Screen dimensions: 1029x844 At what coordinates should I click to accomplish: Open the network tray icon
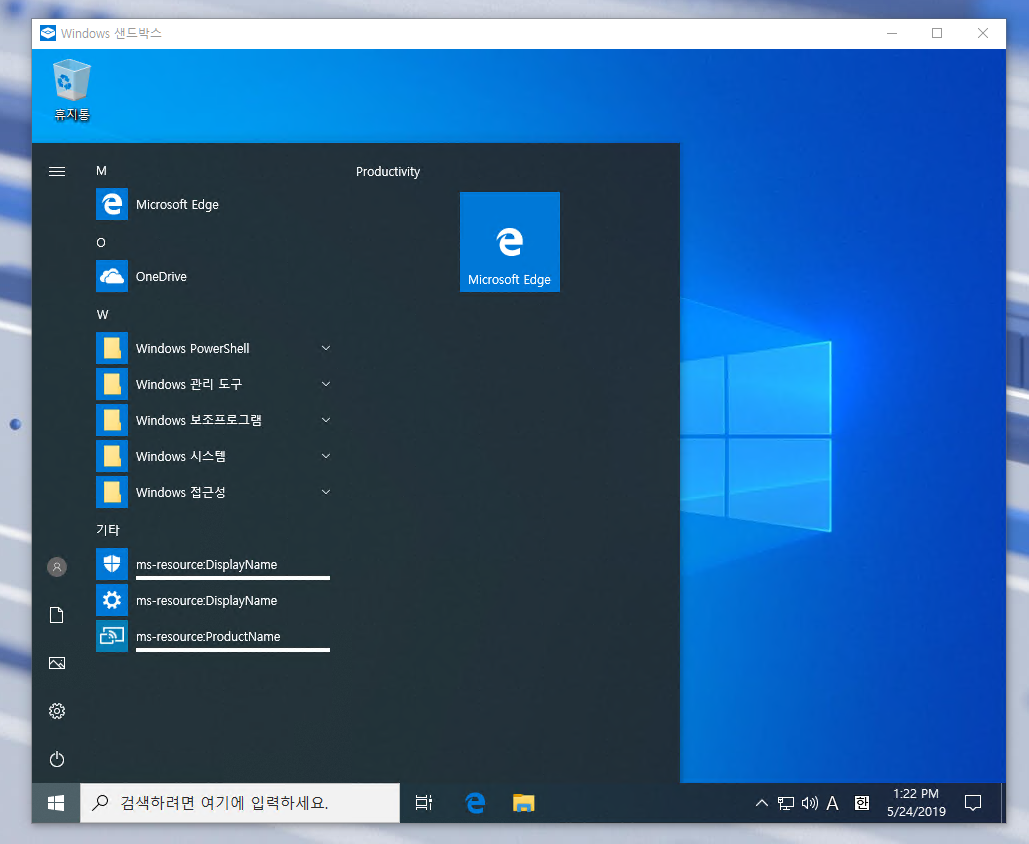786,803
